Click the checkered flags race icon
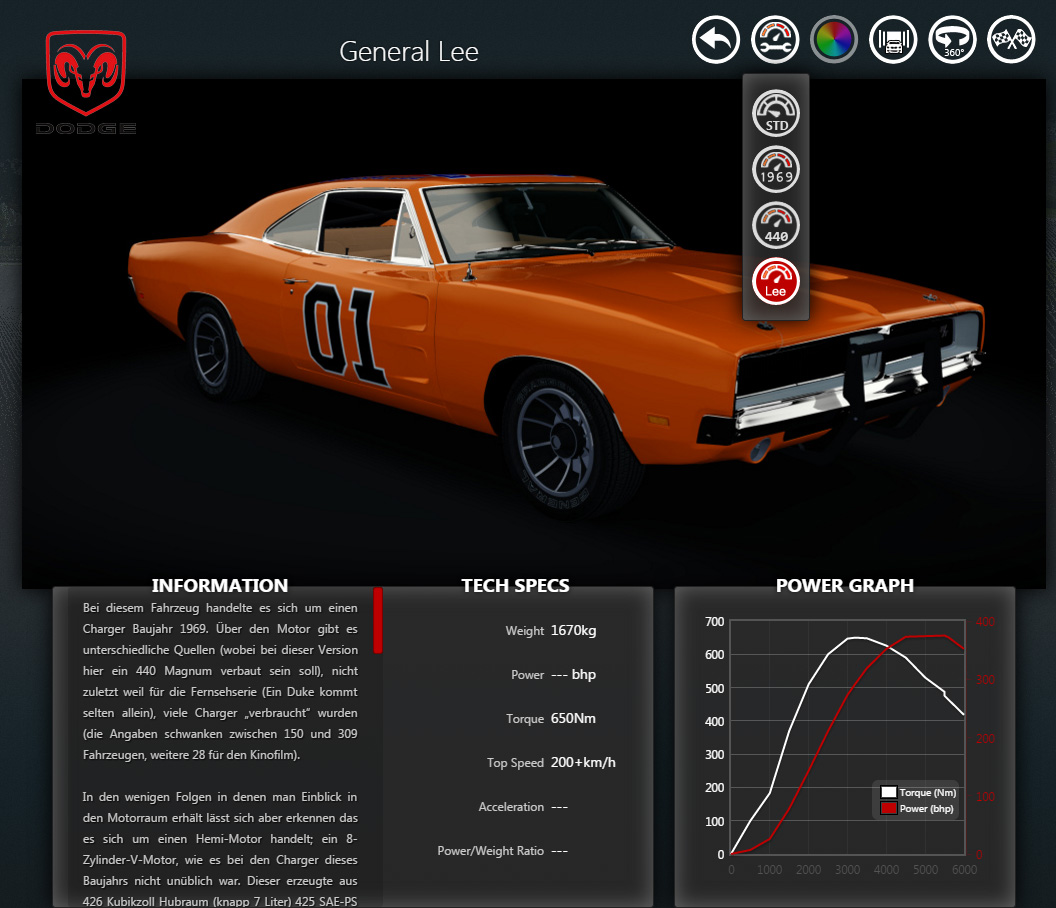 1011,40
